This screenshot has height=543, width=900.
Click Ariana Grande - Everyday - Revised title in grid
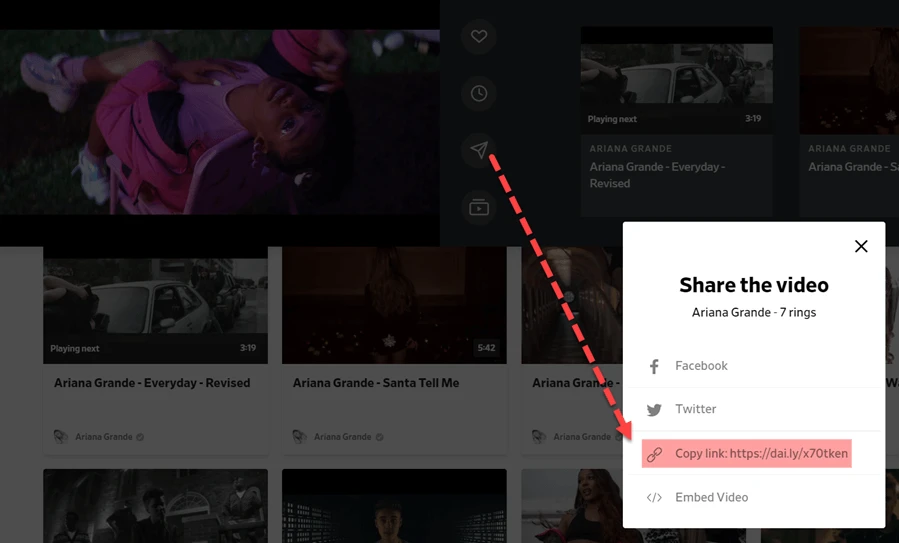152,383
